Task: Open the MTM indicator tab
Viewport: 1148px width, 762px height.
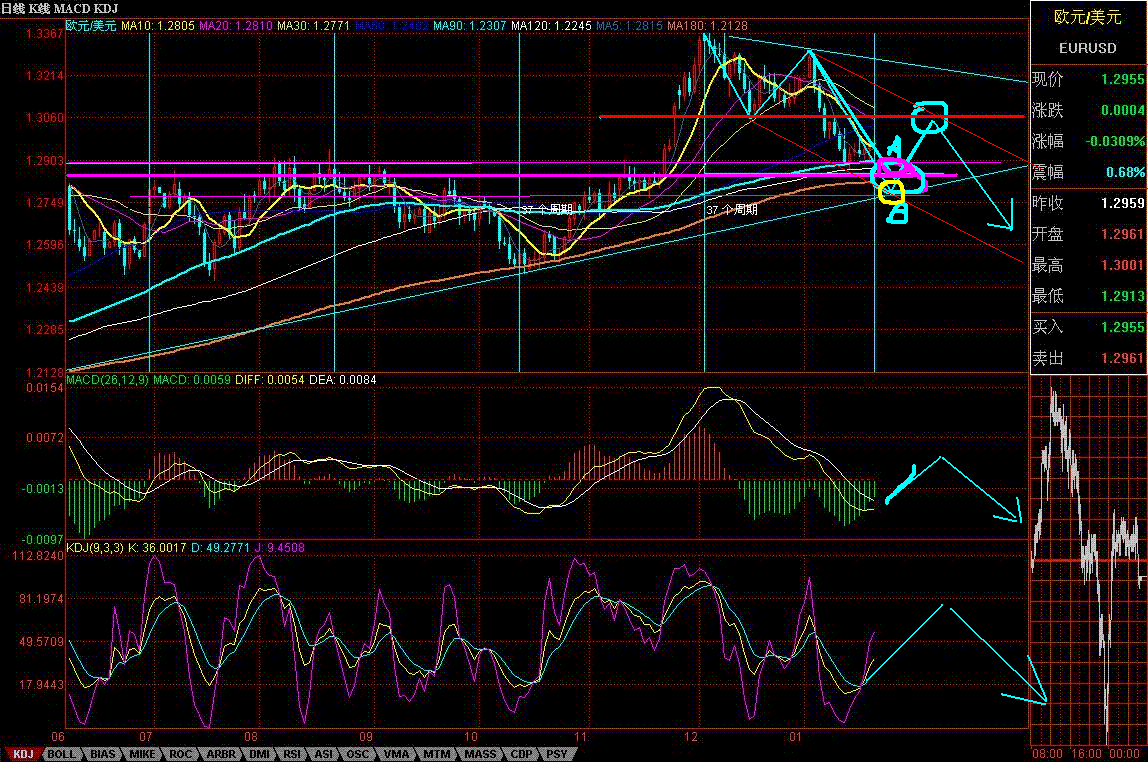Action: pos(436,754)
